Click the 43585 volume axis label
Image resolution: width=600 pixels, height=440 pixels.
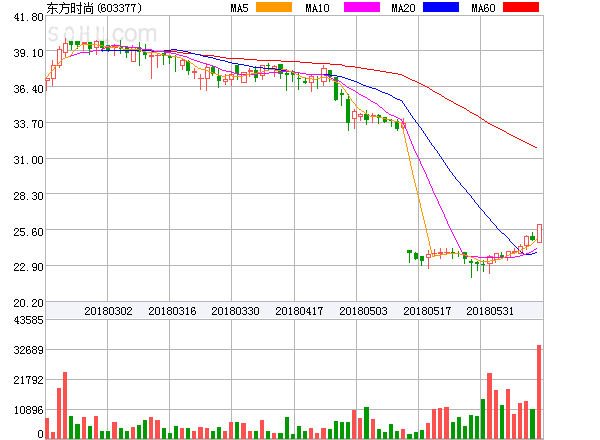click(x=29, y=320)
